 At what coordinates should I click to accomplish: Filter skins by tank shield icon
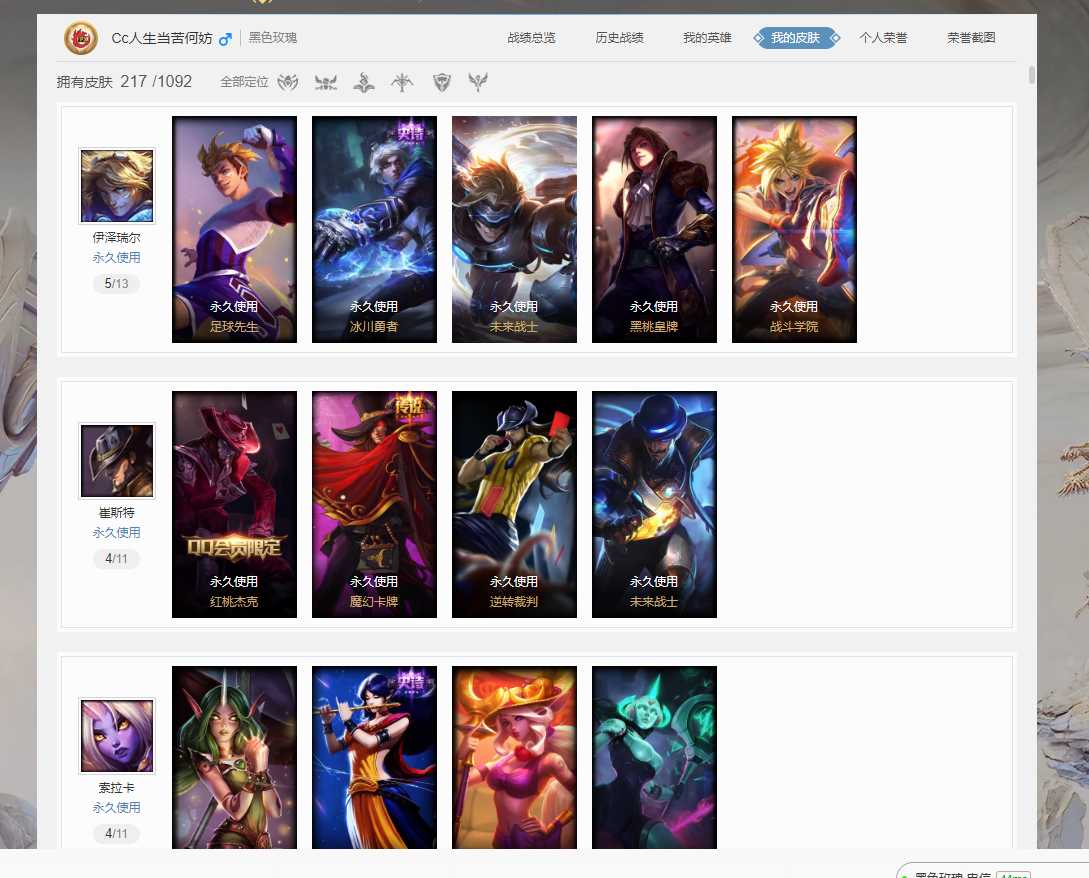[442, 82]
